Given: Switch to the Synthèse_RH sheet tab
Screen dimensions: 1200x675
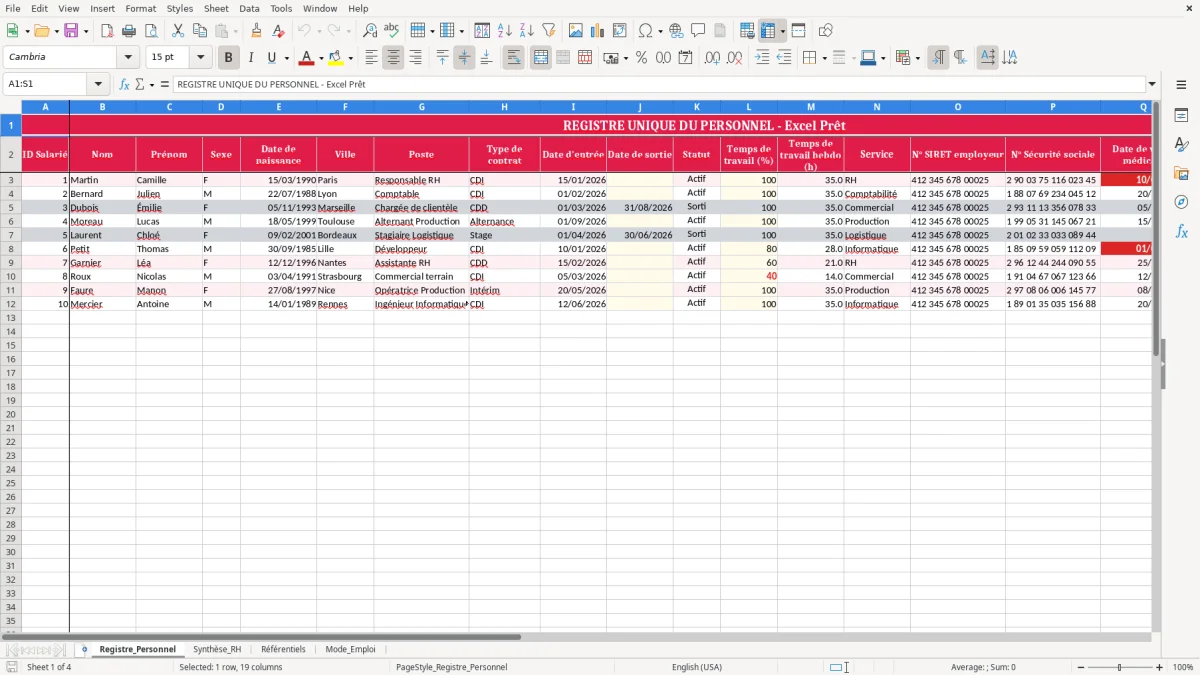Looking at the screenshot, I should [x=217, y=649].
